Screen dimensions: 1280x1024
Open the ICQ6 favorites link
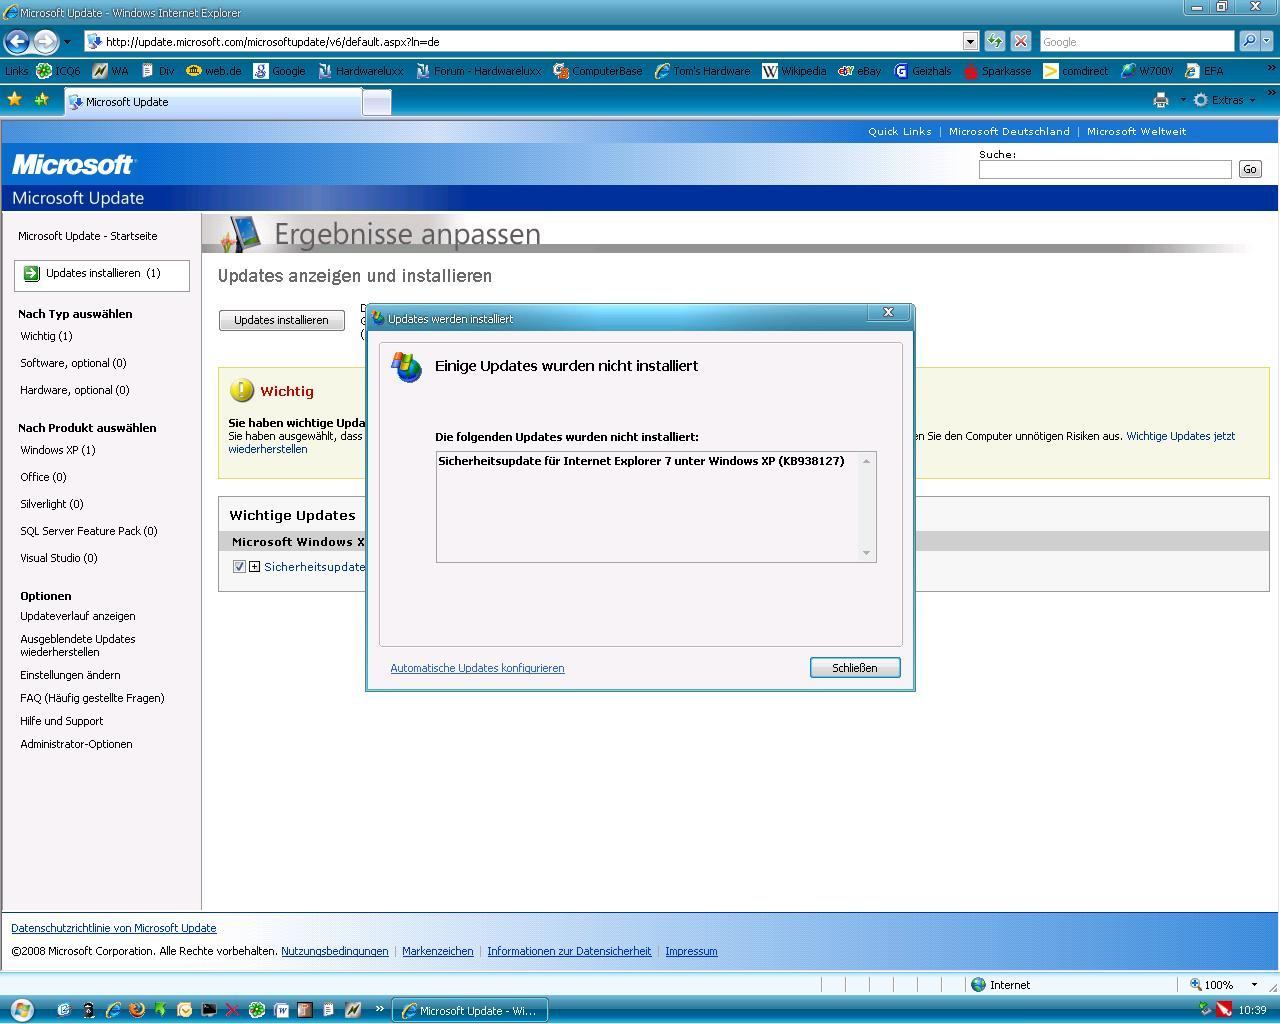point(58,71)
